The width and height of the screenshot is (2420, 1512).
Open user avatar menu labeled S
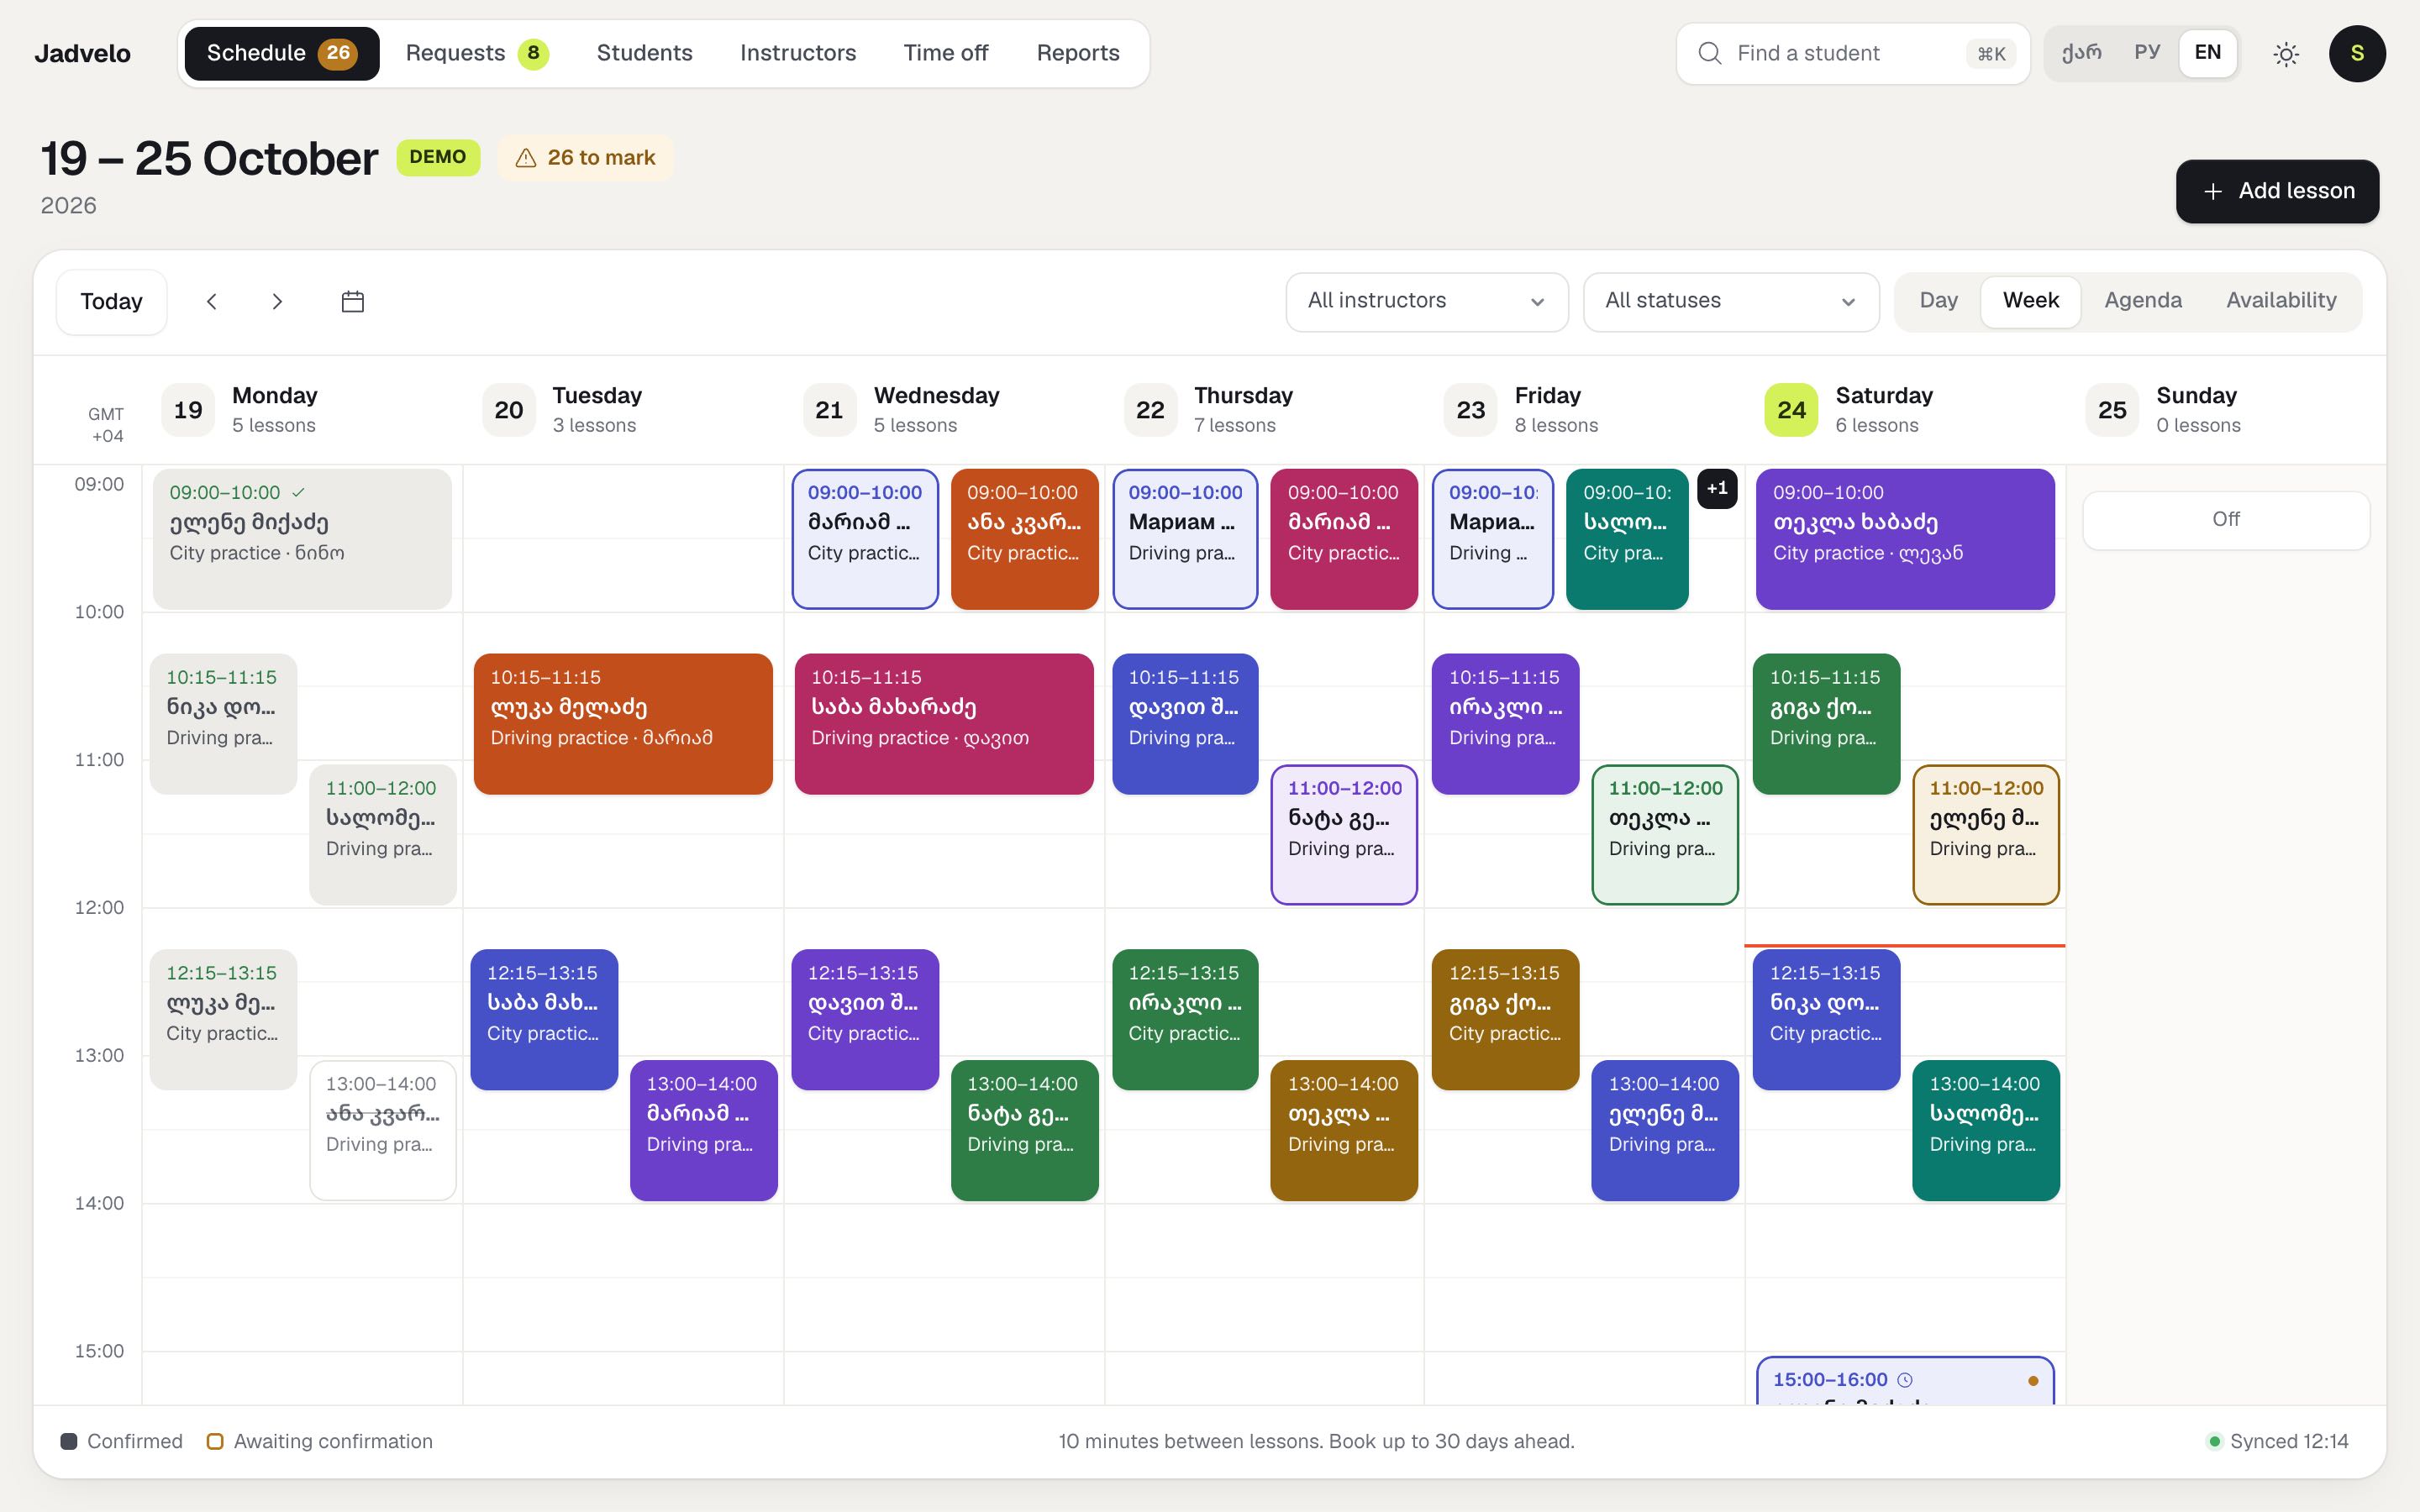(x=2357, y=54)
